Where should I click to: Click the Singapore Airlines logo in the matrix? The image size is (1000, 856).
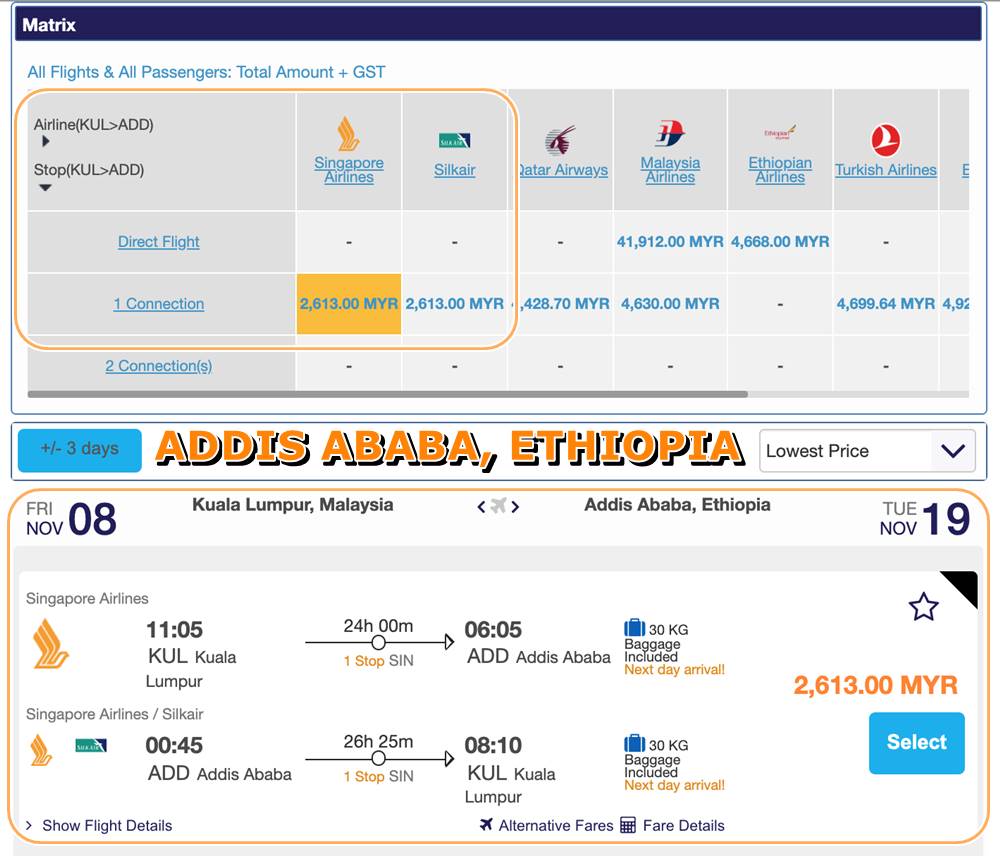[x=348, y=134]
